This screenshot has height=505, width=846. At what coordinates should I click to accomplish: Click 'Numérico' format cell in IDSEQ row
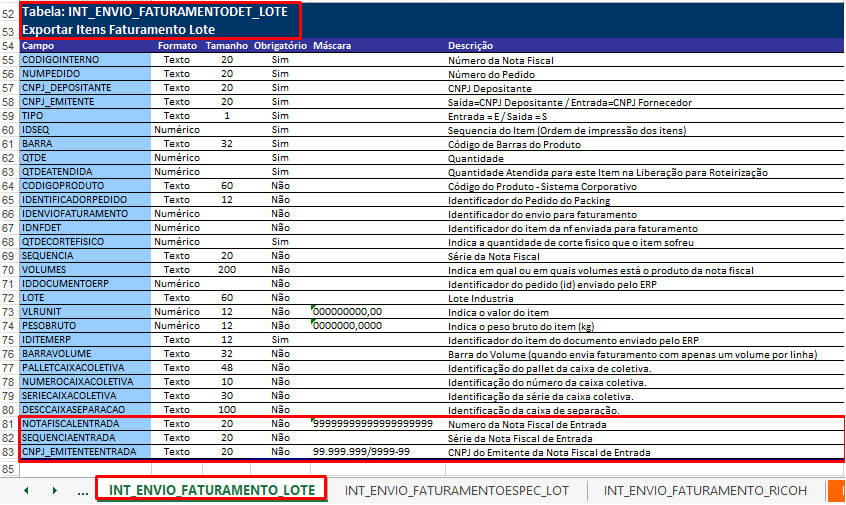coord(177,130)
